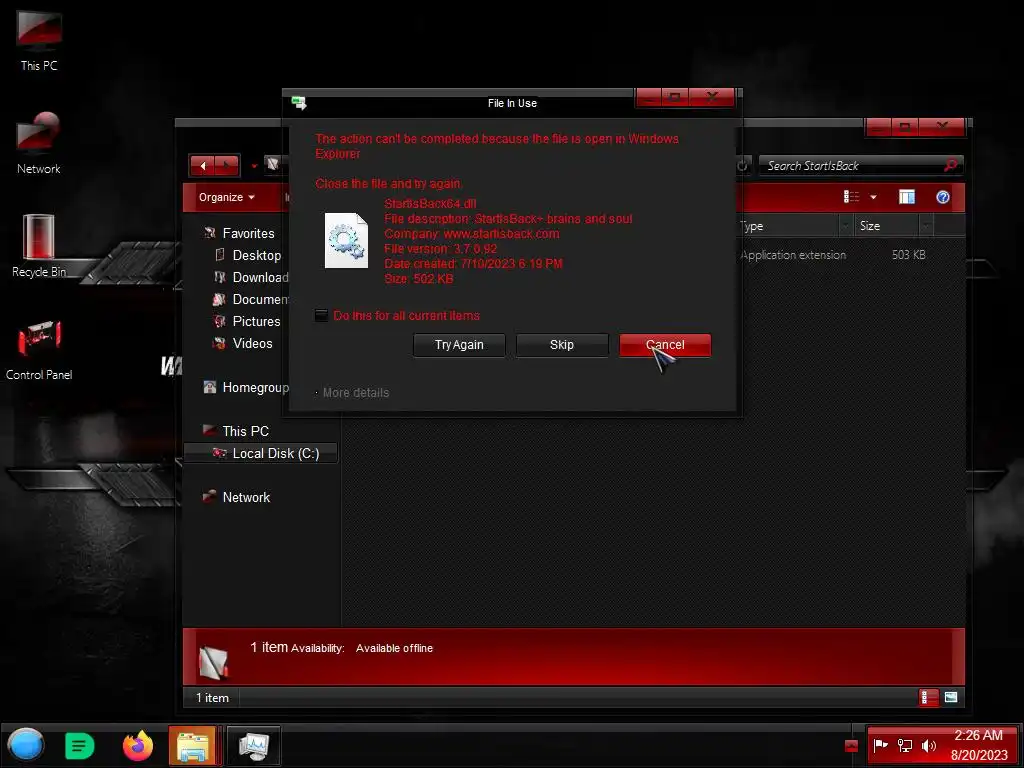The image size is (1024, 768).
Task: Sort by the Size column header
Action: 888,226
